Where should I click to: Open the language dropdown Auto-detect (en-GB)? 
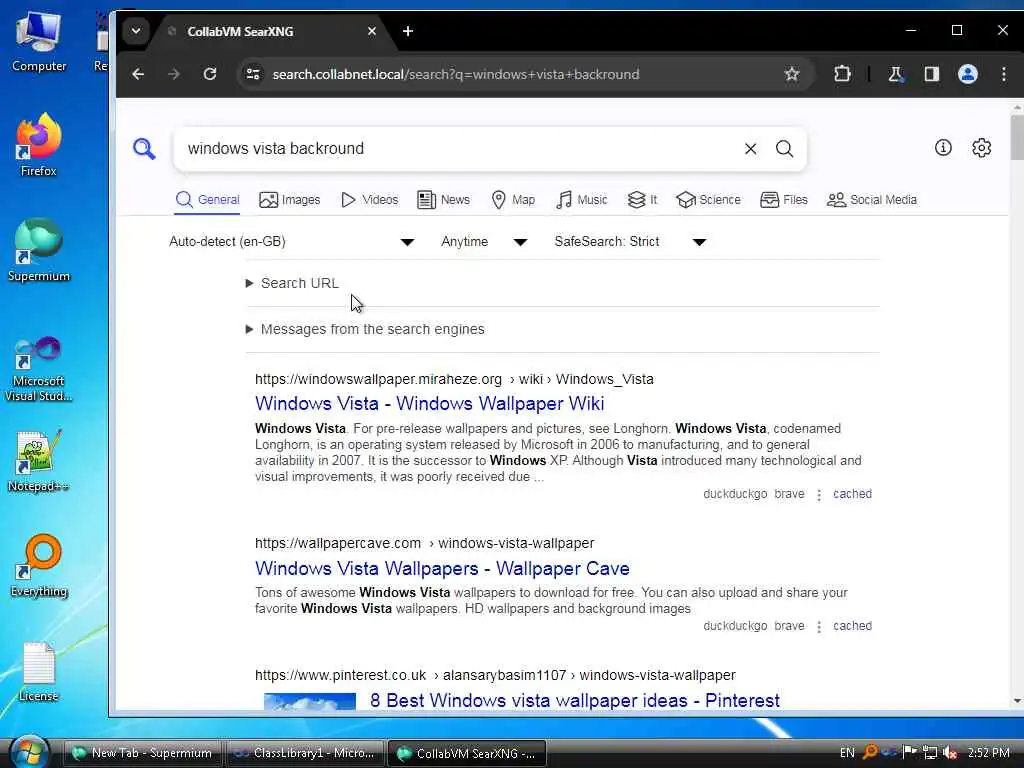[x=292, y=242]
